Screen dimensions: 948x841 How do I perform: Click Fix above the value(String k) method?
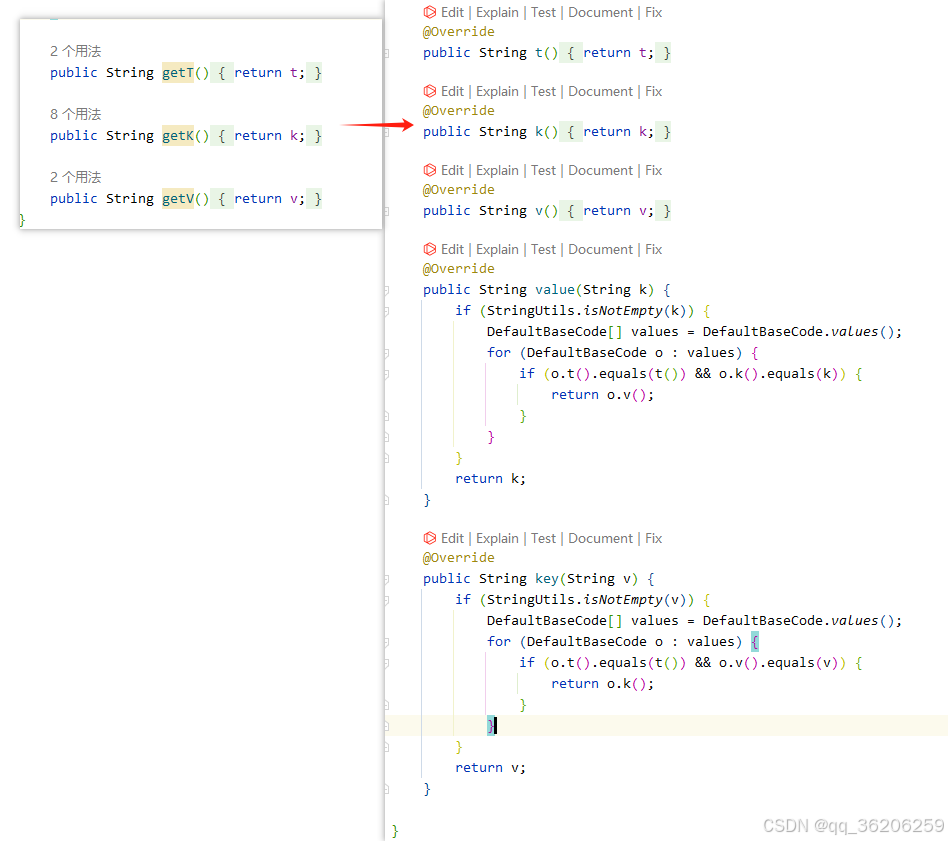(654, 249)
